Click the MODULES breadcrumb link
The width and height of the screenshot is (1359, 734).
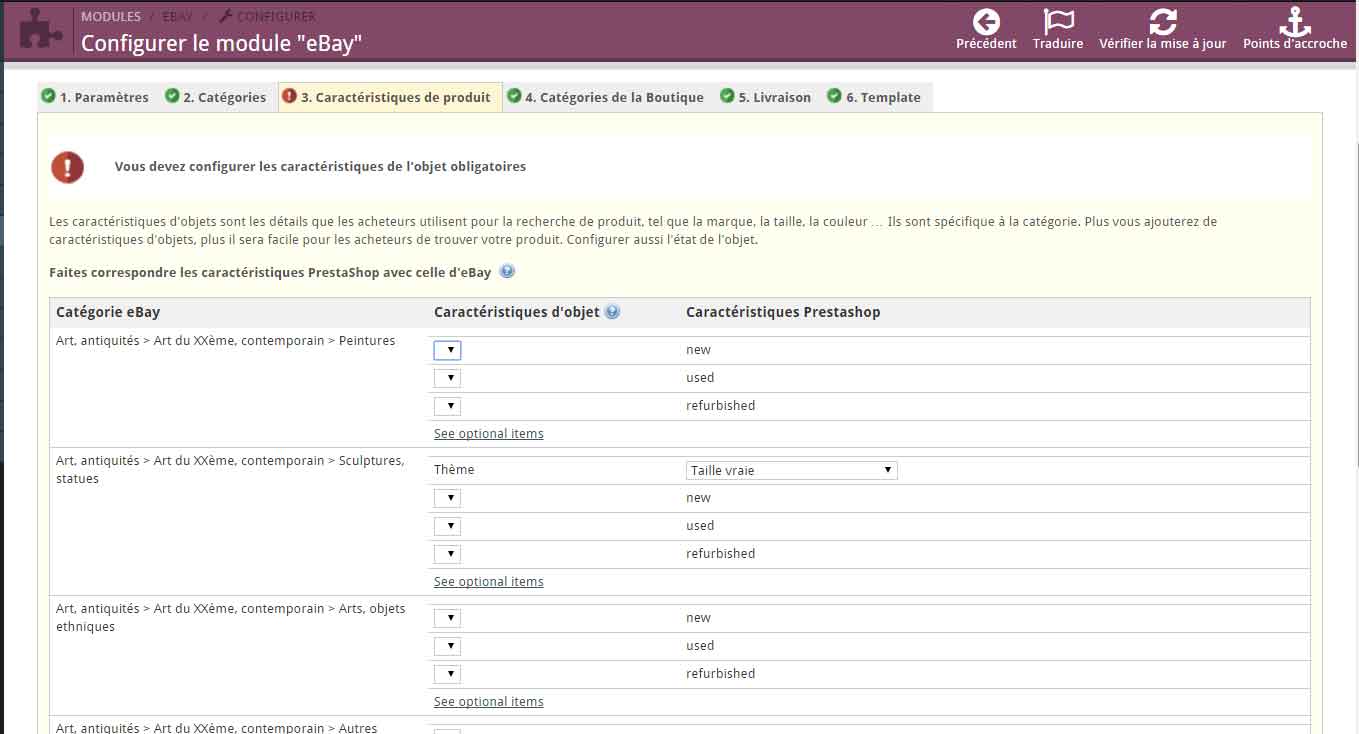click(x=111, y=17)
